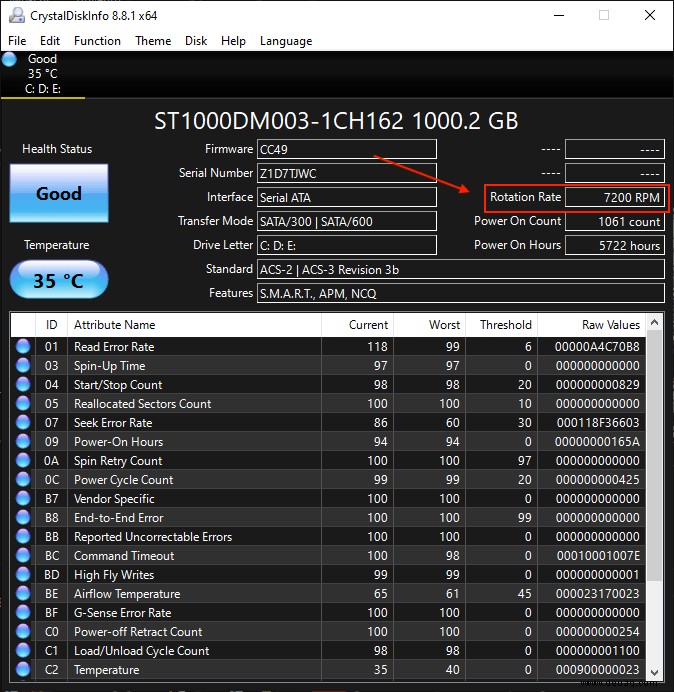Viewport: 674px width, 692px height.
Task: Select the Reallocated Sectors Count attribute name
Action: coord(143,404)
